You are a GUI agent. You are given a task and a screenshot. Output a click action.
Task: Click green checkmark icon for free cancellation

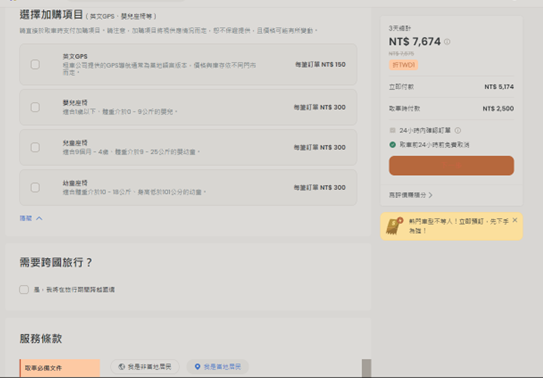(x=392, y=145)
